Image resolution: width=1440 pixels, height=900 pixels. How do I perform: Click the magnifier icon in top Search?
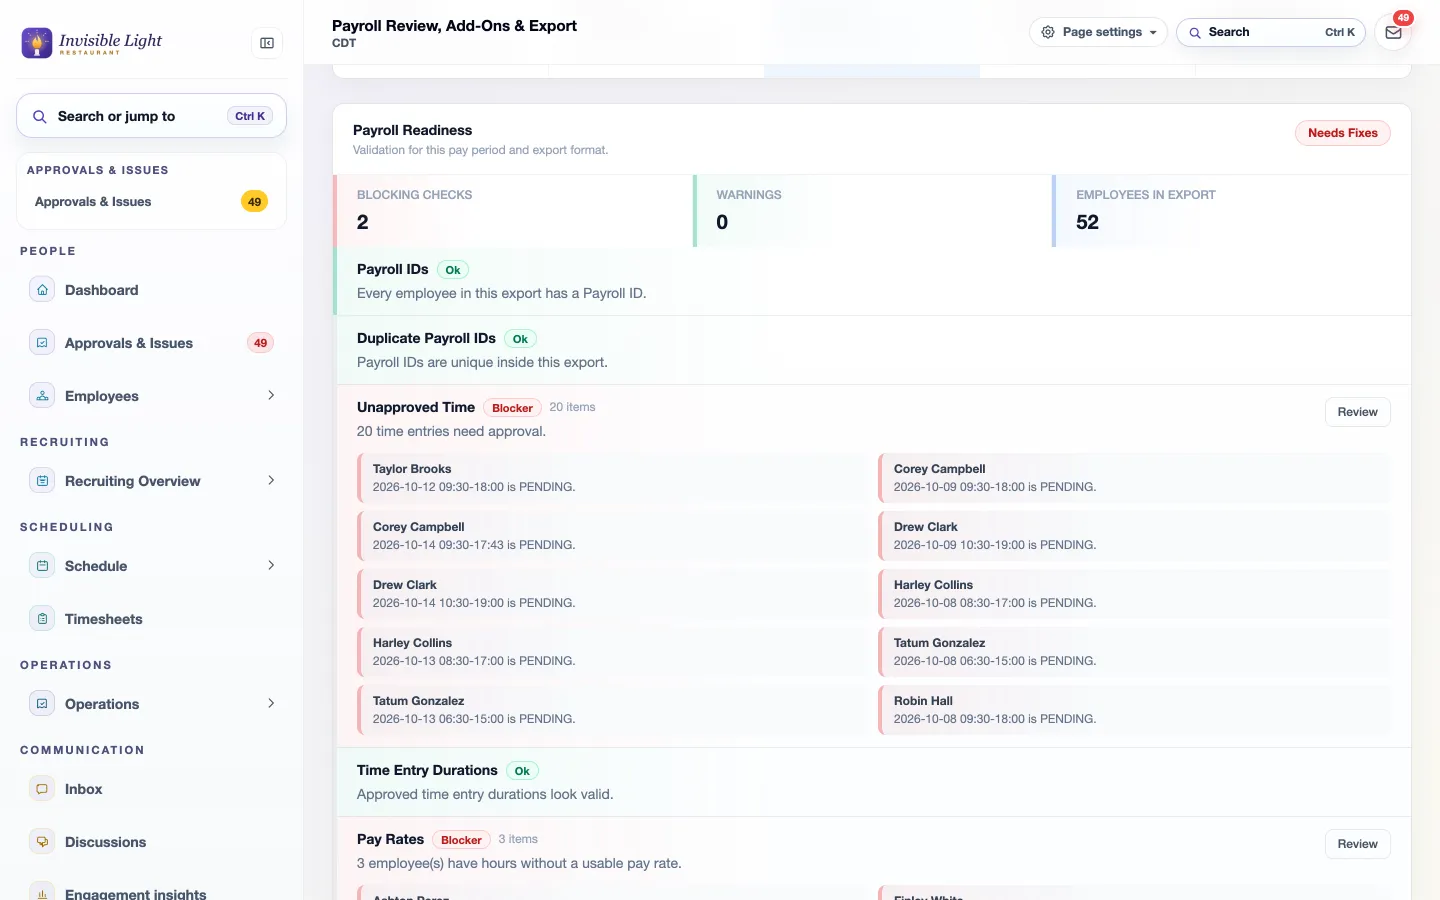point(1195,32)
